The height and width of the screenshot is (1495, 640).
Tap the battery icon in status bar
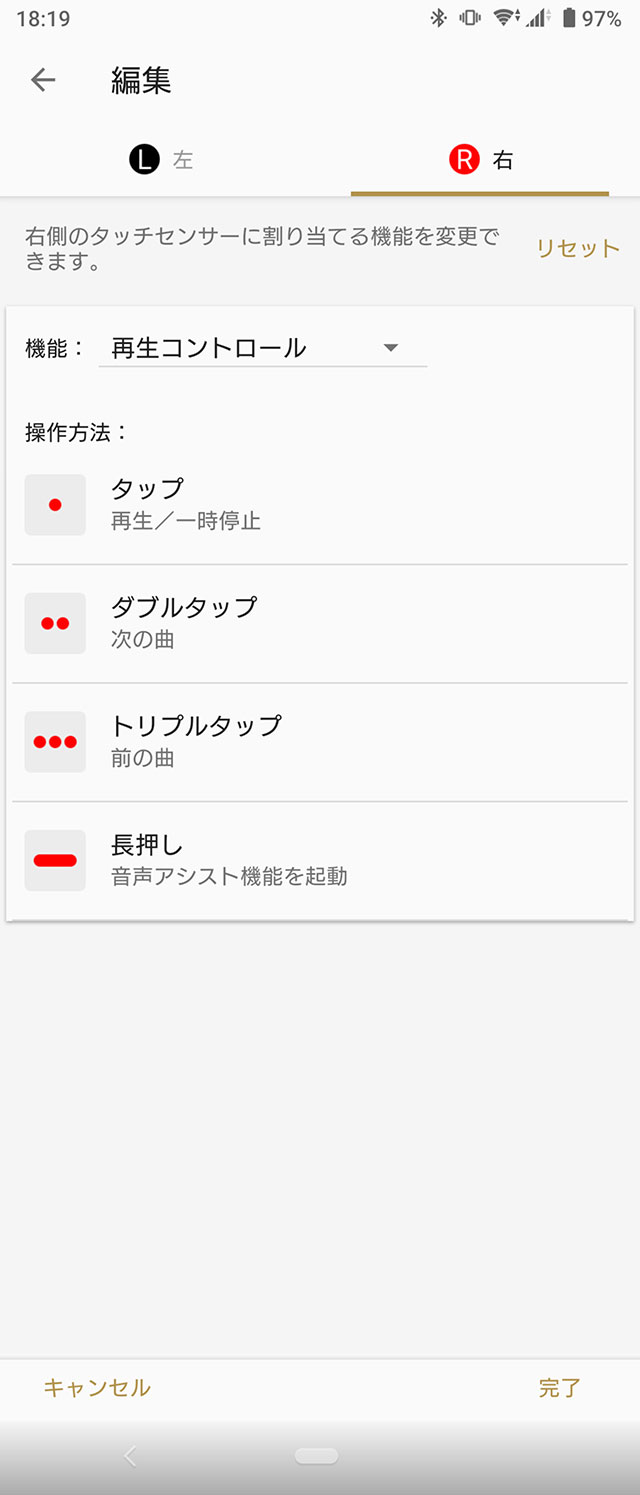(x=569, y=18)
